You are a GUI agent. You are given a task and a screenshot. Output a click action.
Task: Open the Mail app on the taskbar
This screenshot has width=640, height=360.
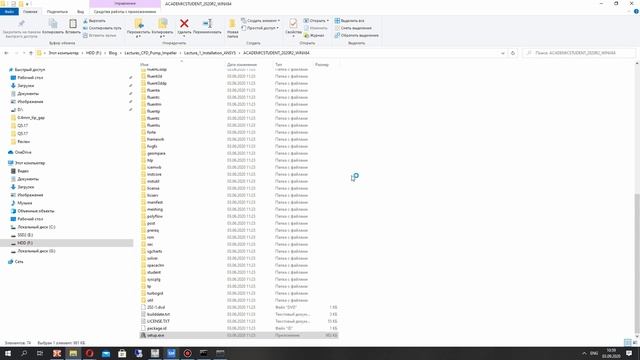click(x=106, y=353)
